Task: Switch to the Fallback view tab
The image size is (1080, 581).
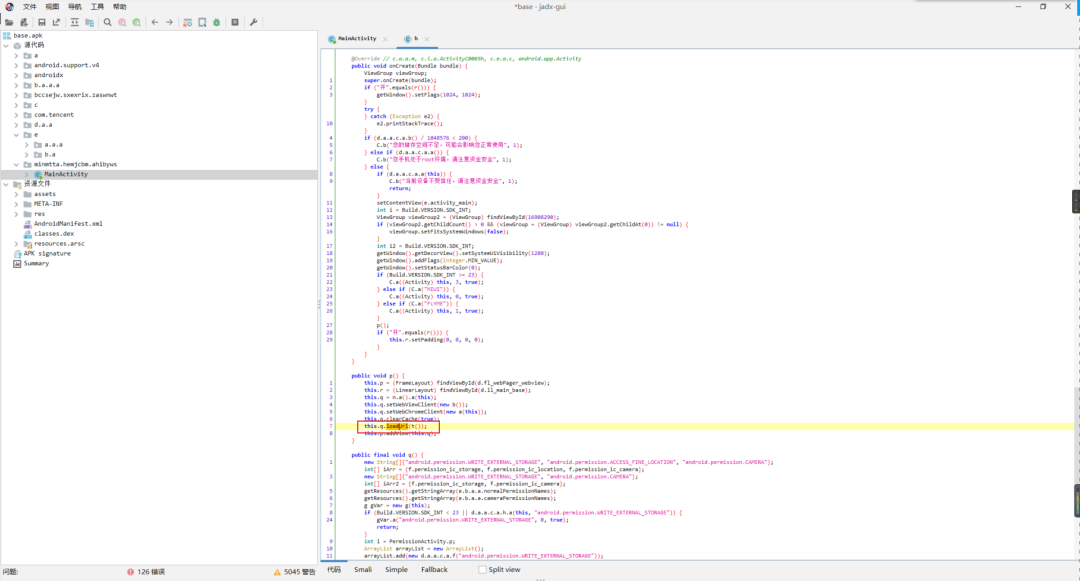Action: coord(434,570)
